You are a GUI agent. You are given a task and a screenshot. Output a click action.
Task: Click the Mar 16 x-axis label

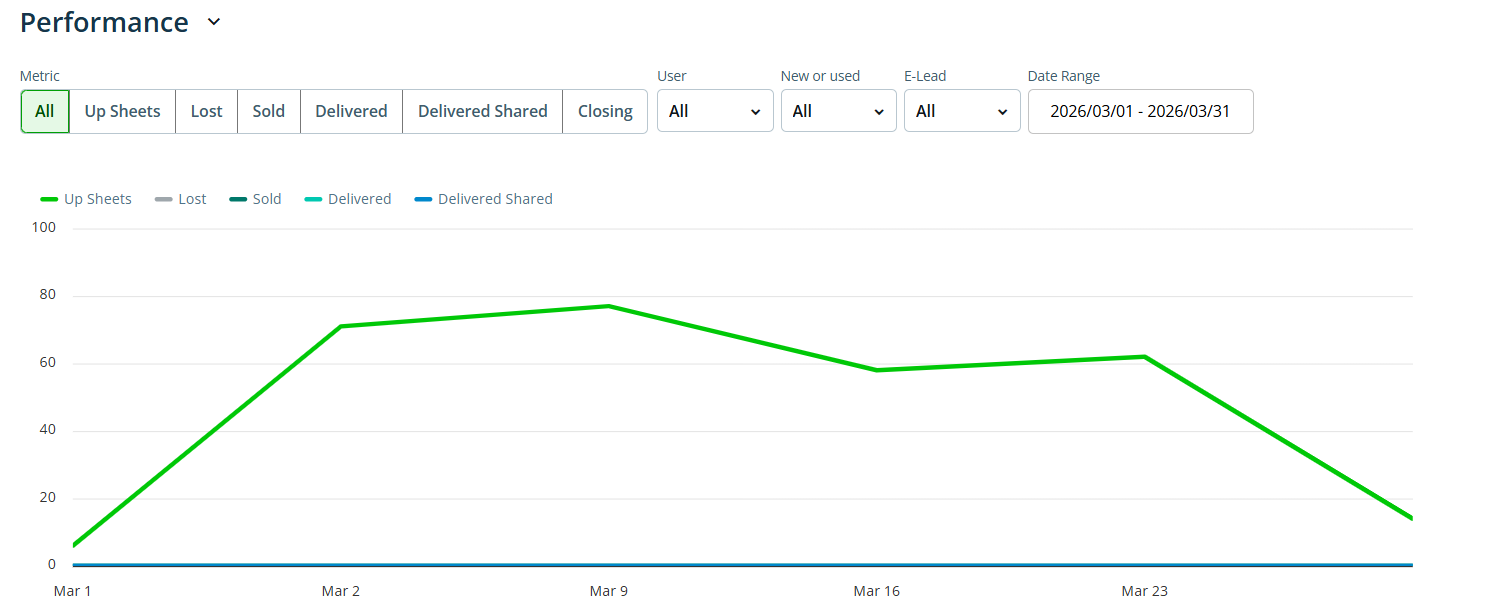pos(876,591)
